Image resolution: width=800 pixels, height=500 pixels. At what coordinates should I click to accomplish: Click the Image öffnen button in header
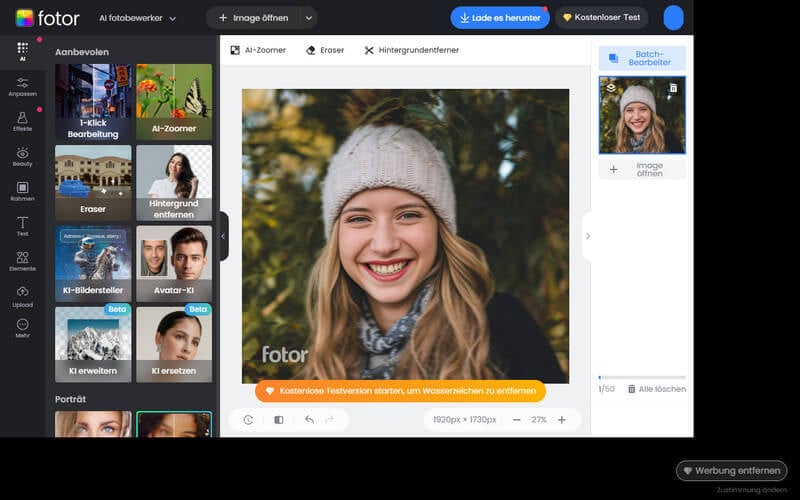tap(254, 18)
